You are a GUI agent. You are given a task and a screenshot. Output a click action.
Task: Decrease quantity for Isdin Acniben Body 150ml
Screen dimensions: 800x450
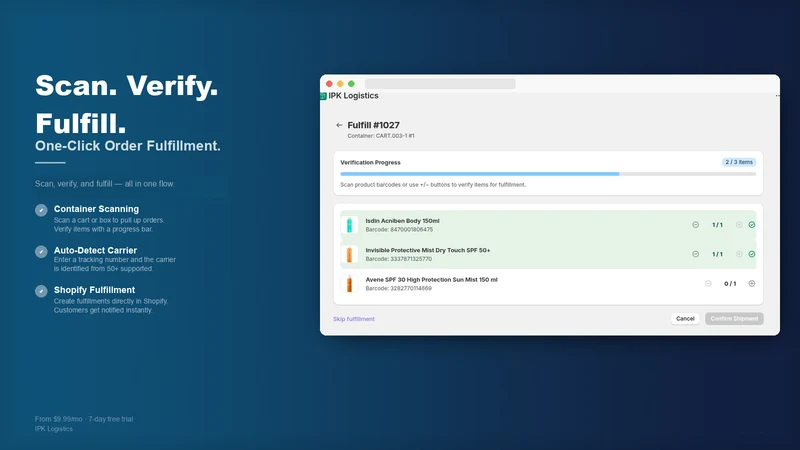point(695,224)
